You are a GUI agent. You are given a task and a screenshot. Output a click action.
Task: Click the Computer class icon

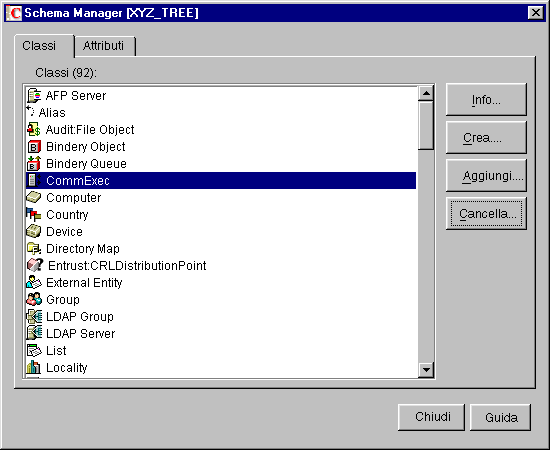[x=34, y=197]
